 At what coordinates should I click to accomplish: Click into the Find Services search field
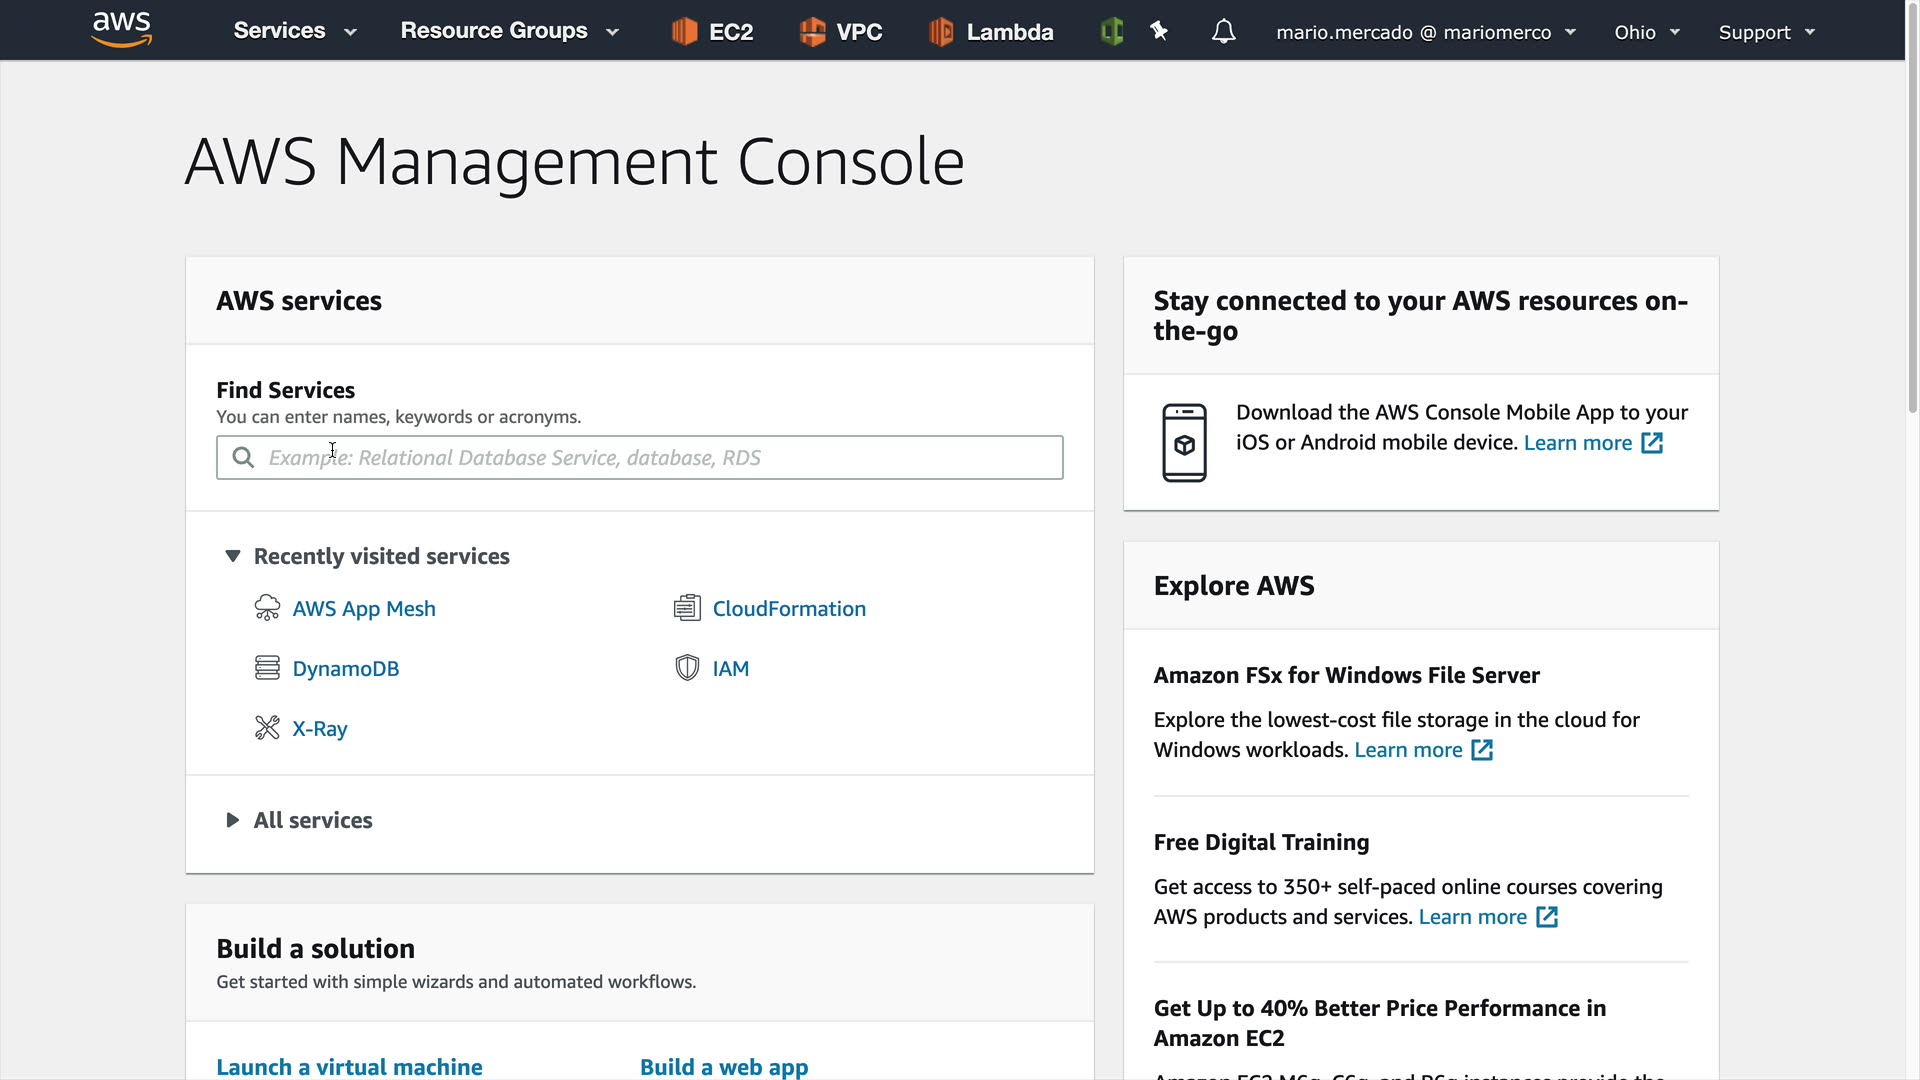(x=640, y=458)
